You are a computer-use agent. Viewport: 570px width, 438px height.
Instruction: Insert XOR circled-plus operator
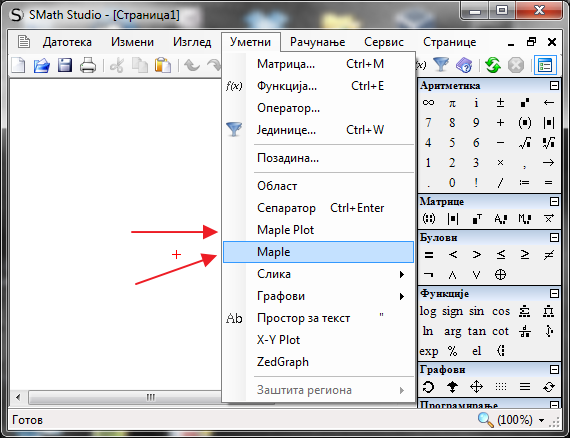point(500,274)
